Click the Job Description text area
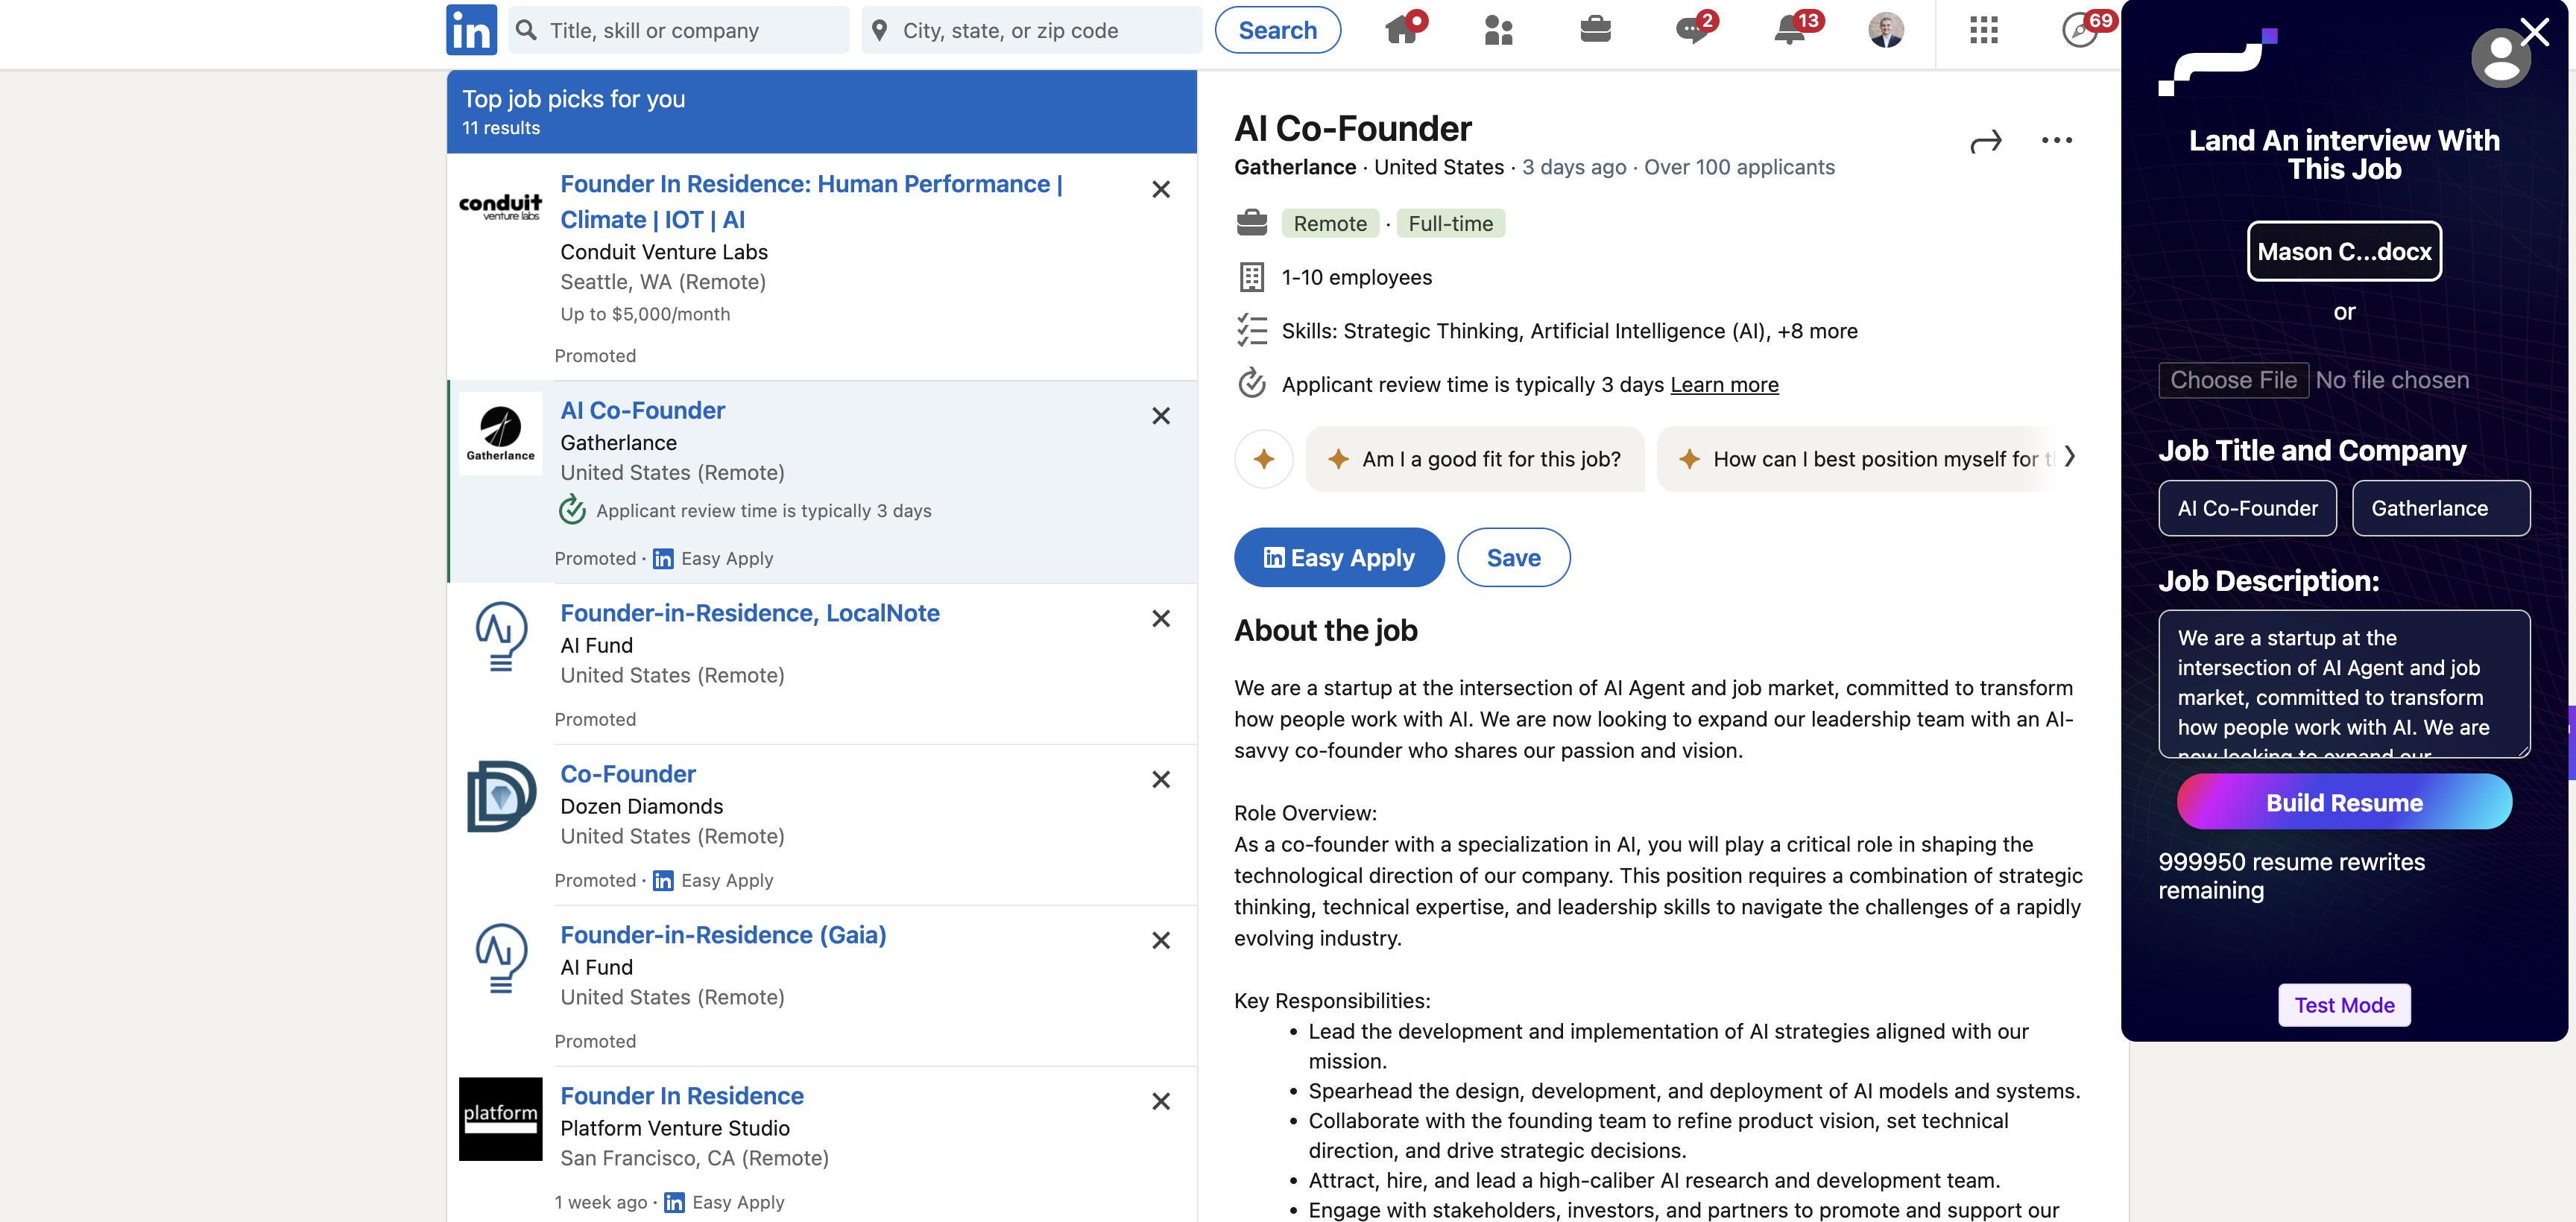The height and width of the screenshot is (1222, 2576). 2344,684
